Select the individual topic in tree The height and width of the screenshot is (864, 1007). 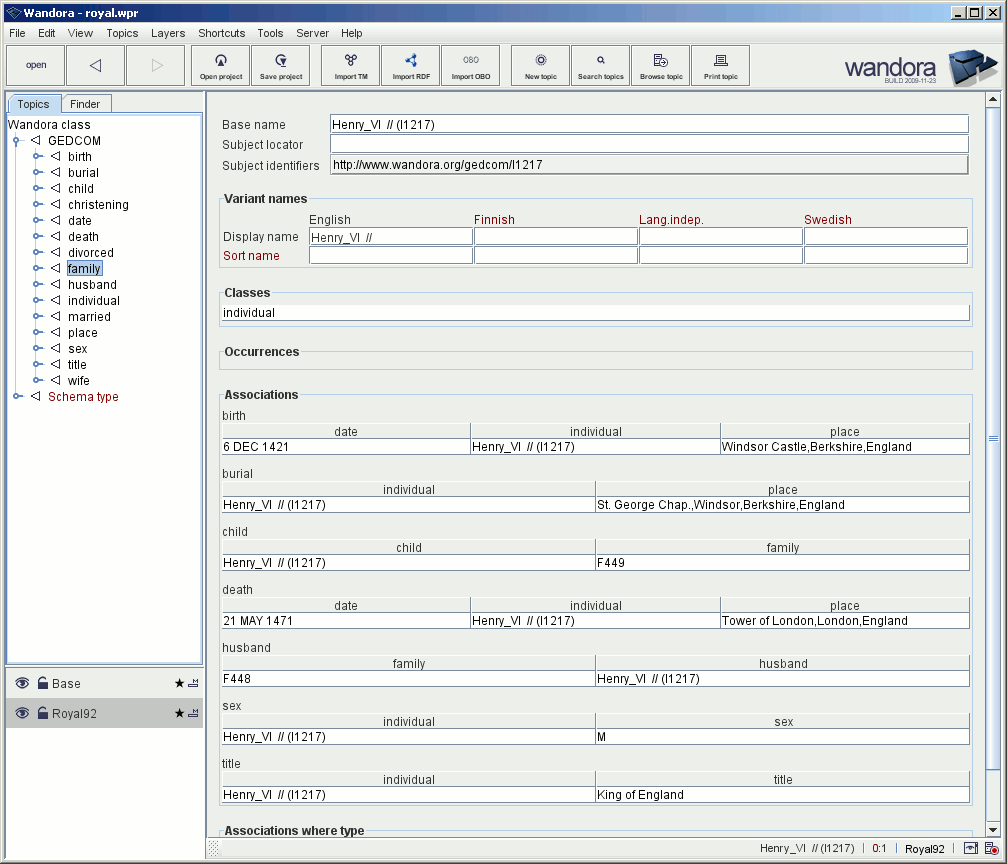93,301
